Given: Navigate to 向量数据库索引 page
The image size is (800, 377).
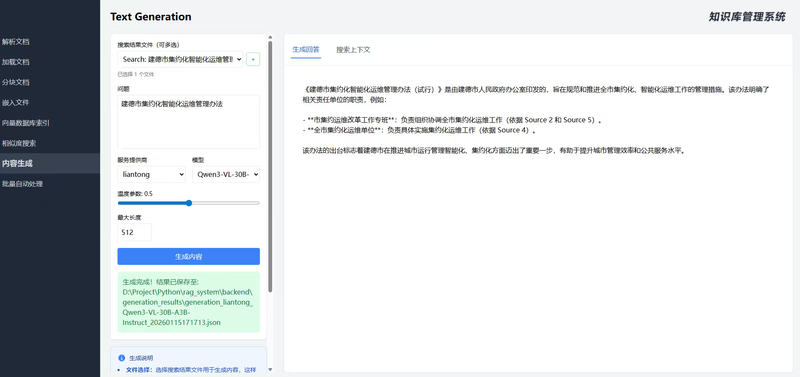Looking at the screenshot, I should pos(26,123).
